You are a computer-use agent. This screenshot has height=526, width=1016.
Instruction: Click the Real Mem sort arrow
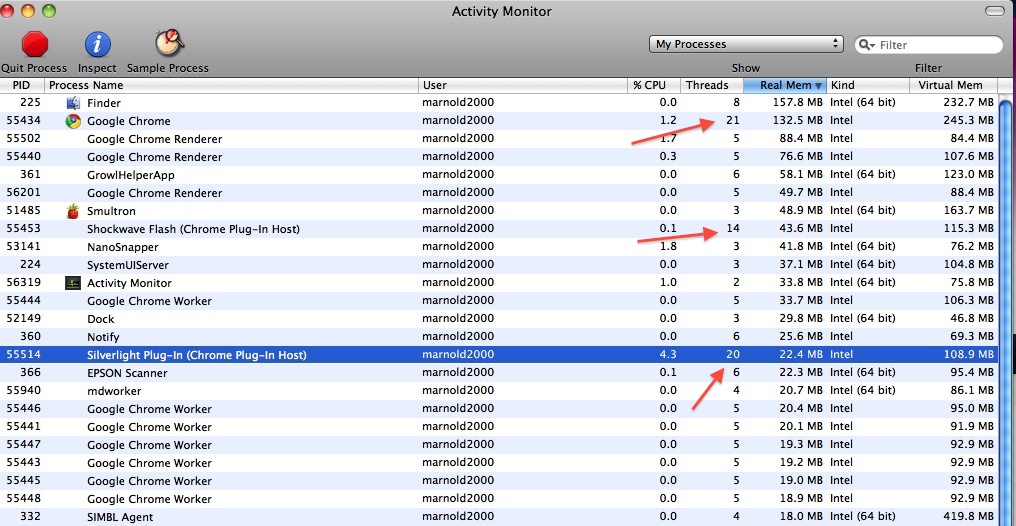pyautogui.click(x=818, y=86)
